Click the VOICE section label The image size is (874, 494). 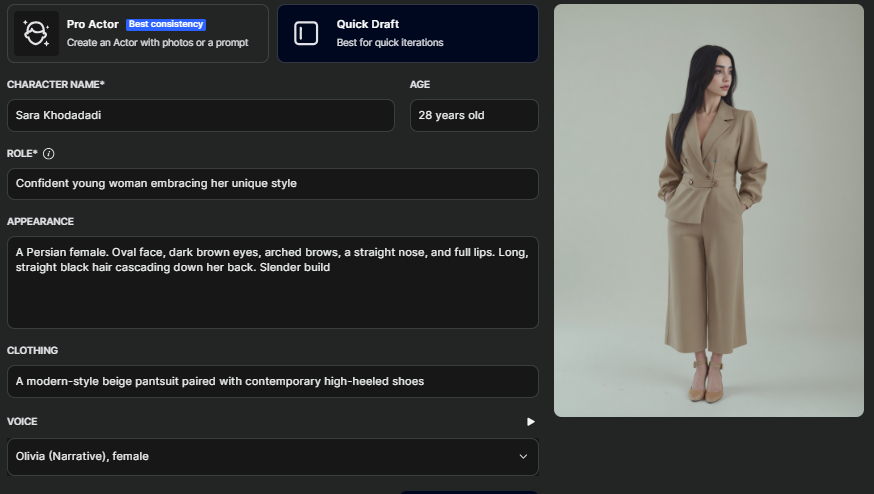click(x=22, y=422)
